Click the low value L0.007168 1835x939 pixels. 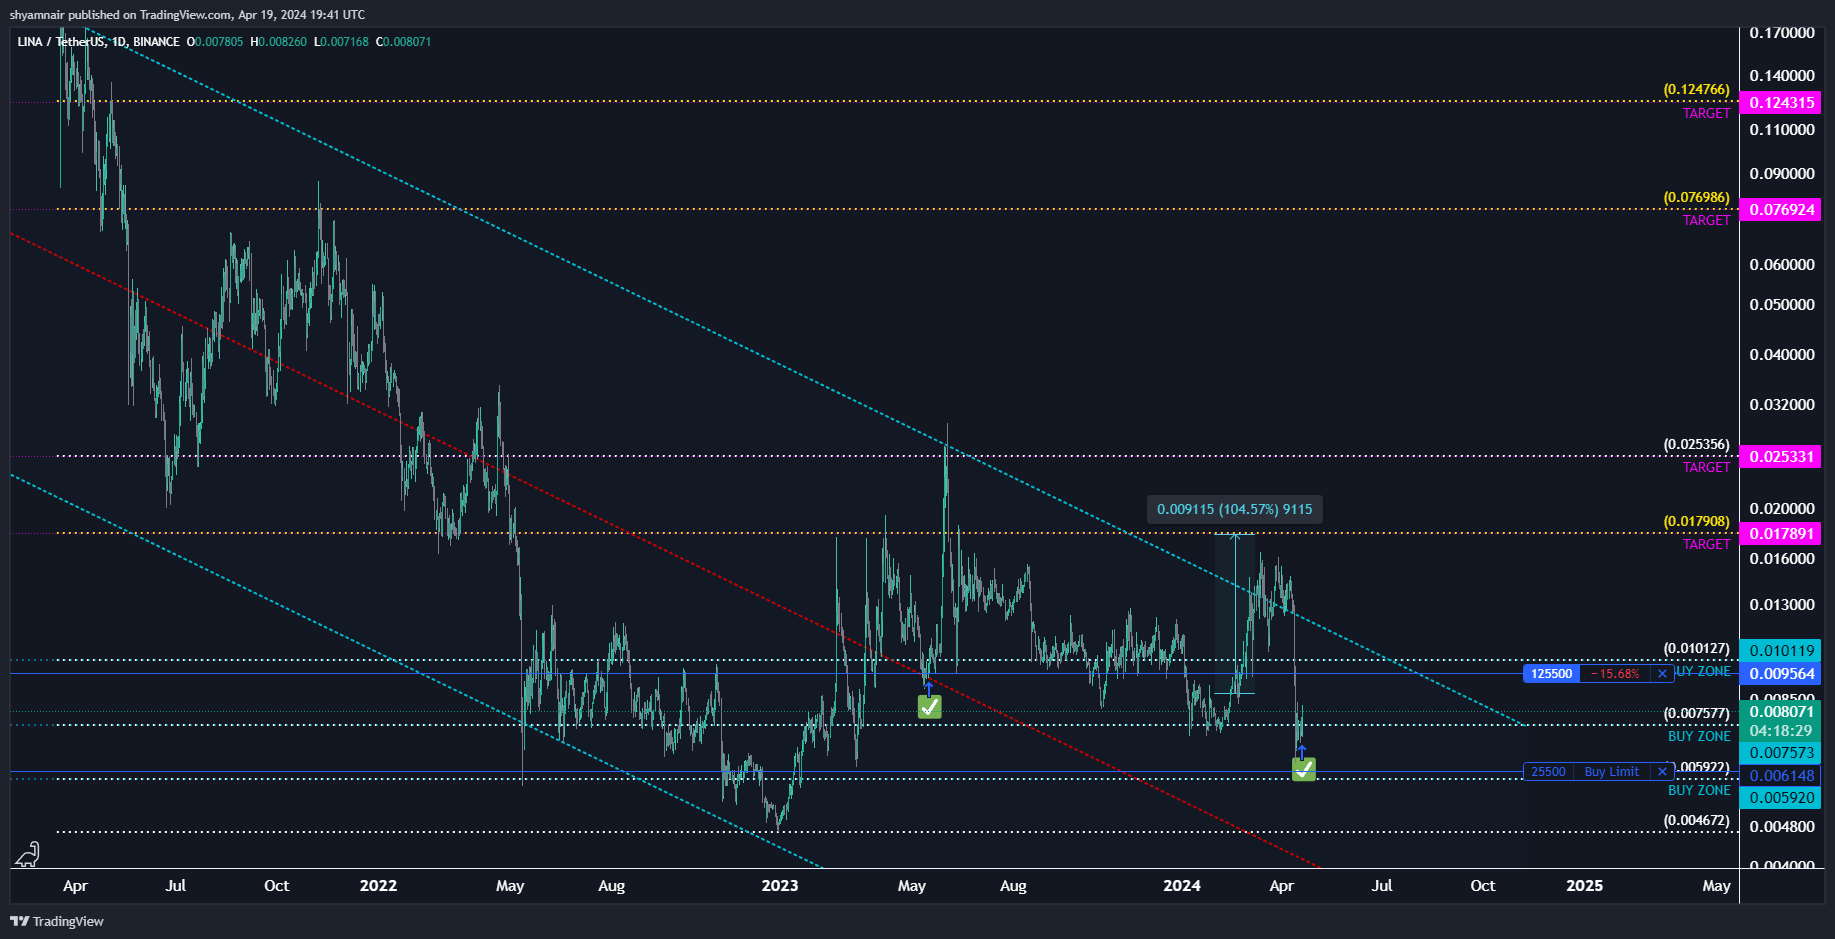point(341,42)
